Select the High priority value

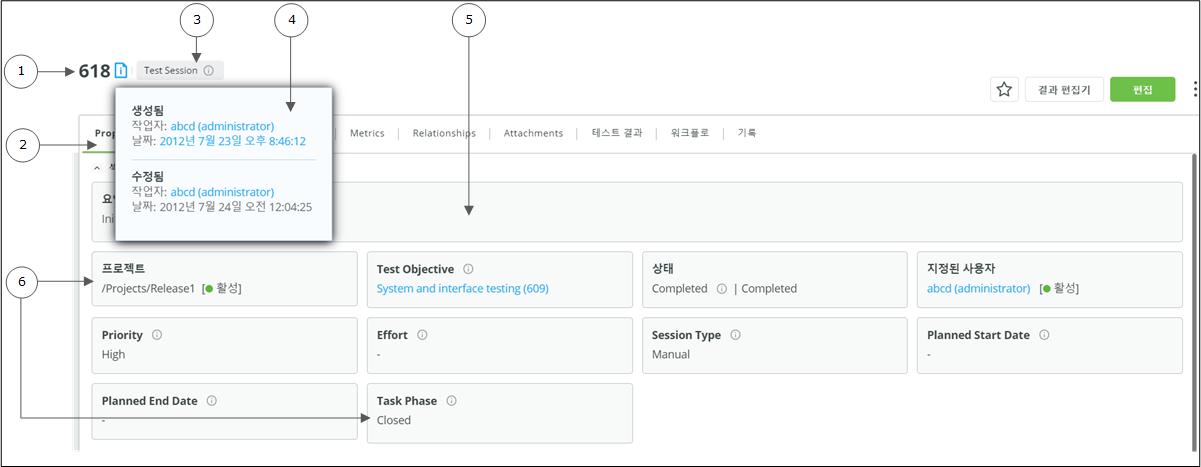click(114, 354)
